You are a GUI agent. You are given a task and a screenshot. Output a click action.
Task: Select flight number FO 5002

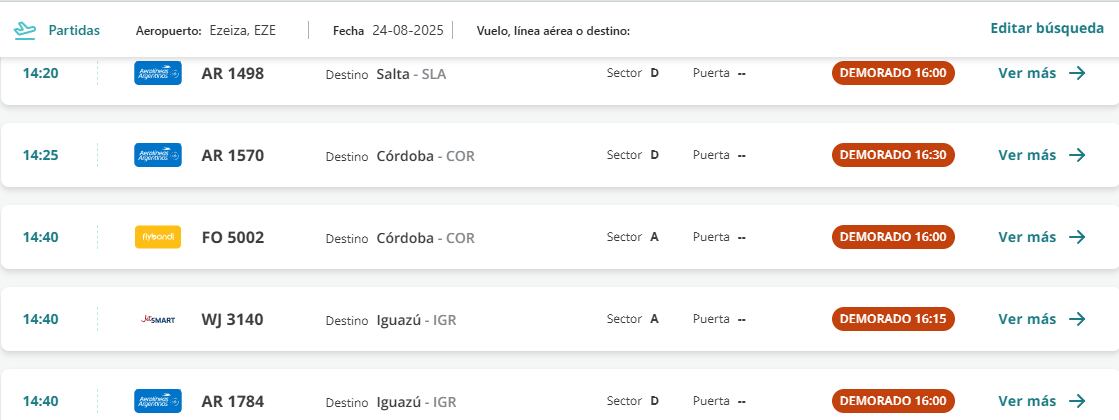(233, 237)
